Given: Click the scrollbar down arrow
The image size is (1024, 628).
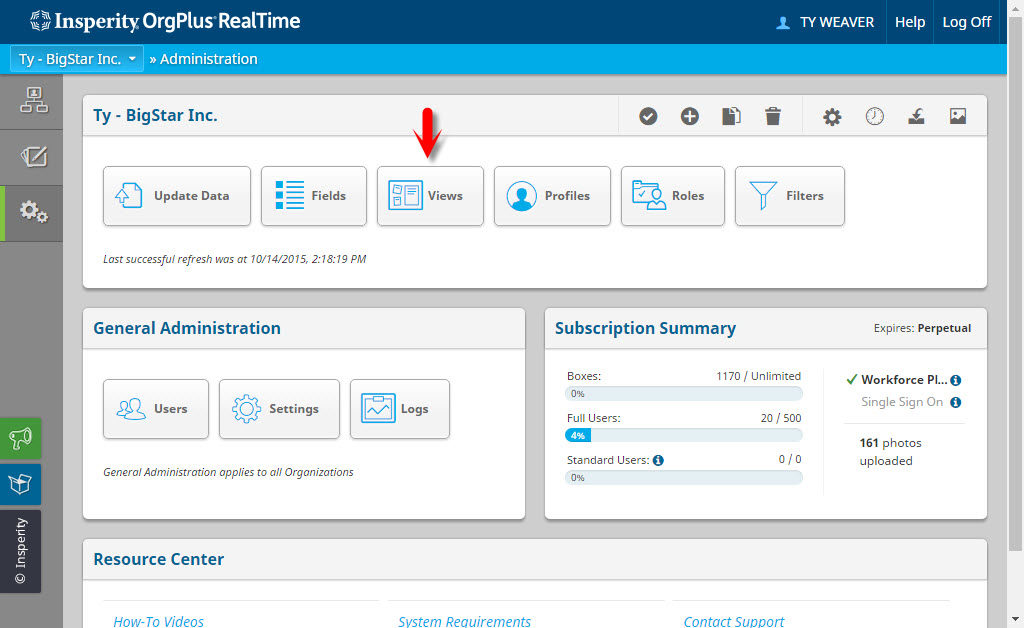Looking at the screenshot, I should pyautogui.click(x=1015, y=619).
